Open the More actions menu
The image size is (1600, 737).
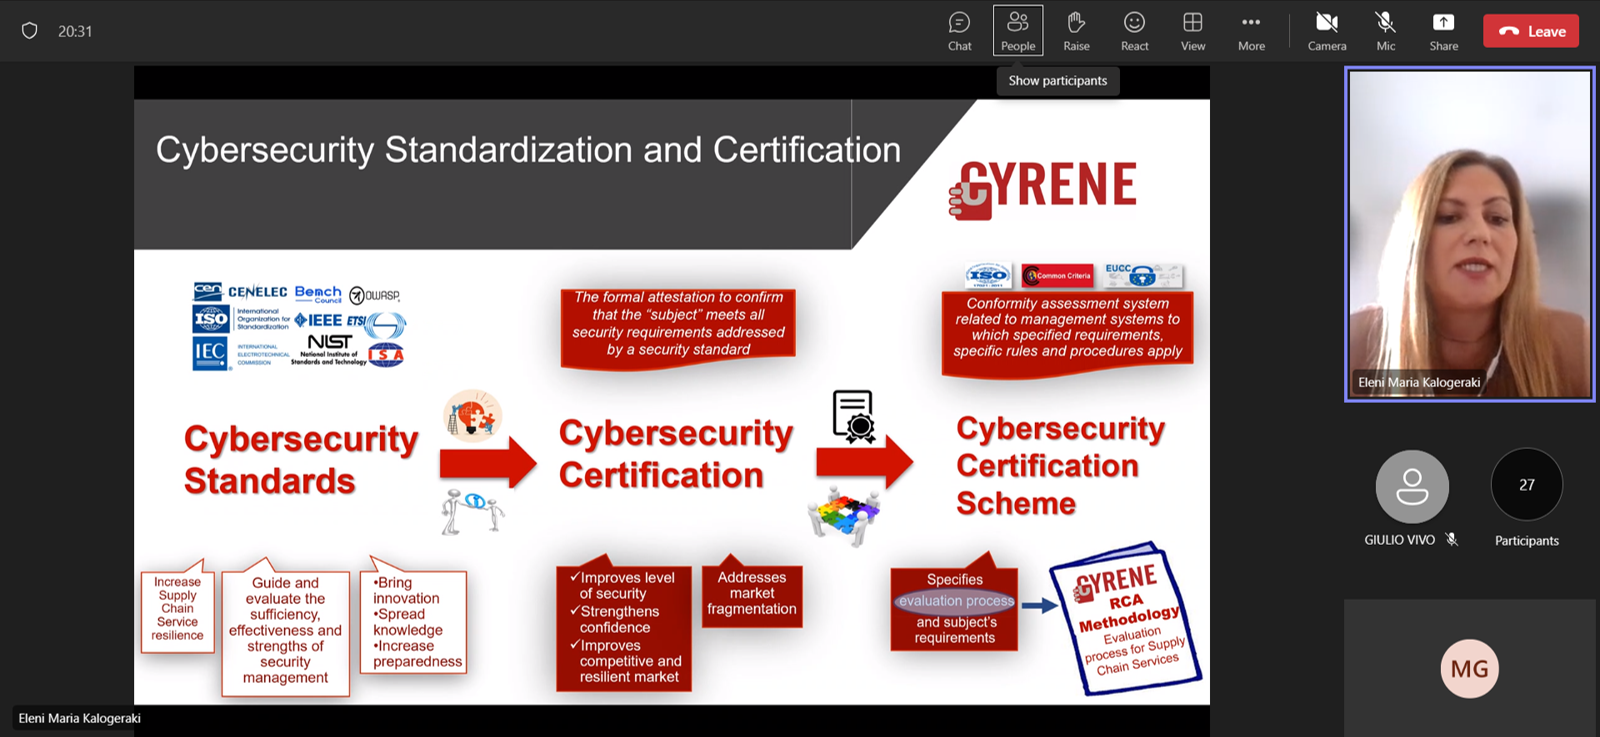(x=1251, y=31)
